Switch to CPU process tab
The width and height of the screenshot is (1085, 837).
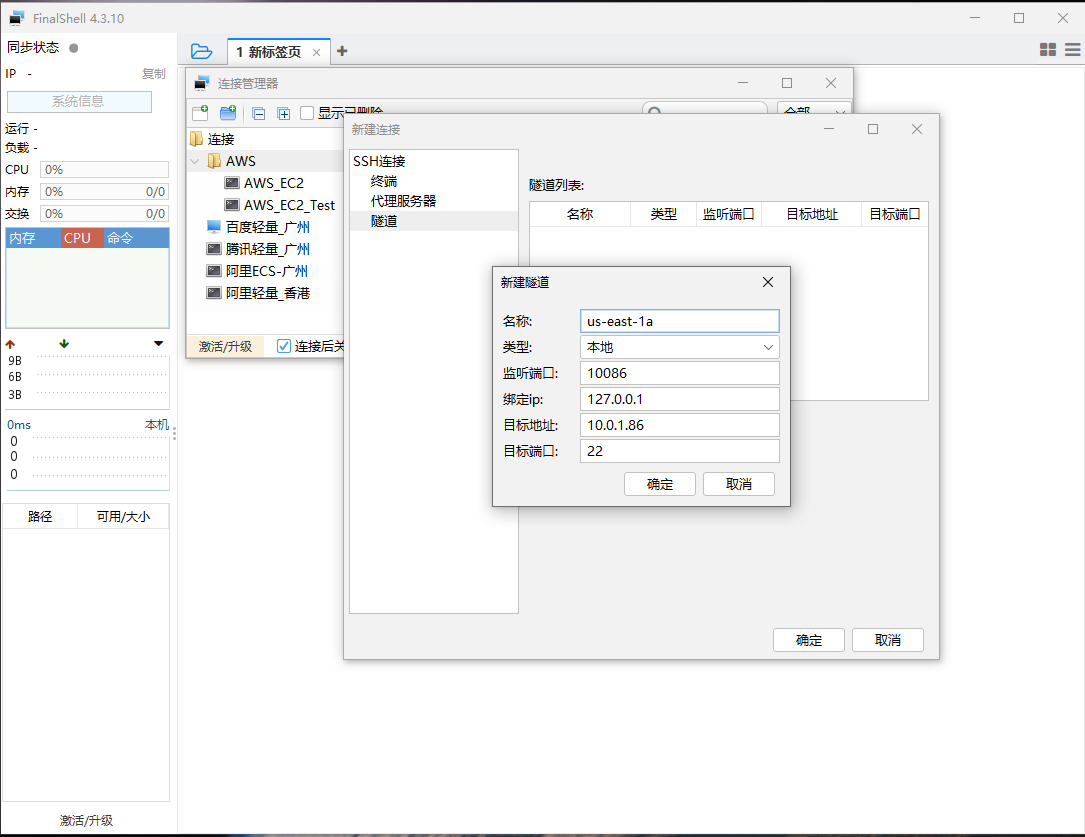(x=82, y=238)
